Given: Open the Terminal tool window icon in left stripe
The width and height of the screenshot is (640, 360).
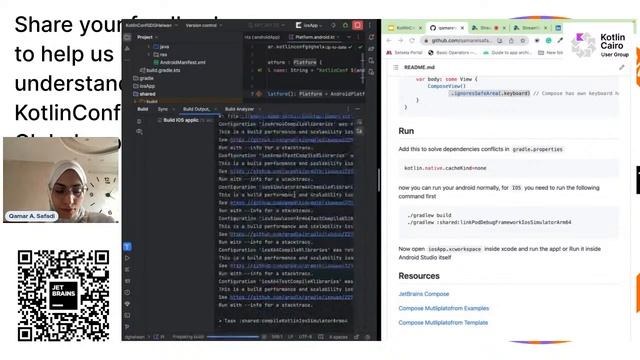Looking at the screenshot, I should point(127,315).
